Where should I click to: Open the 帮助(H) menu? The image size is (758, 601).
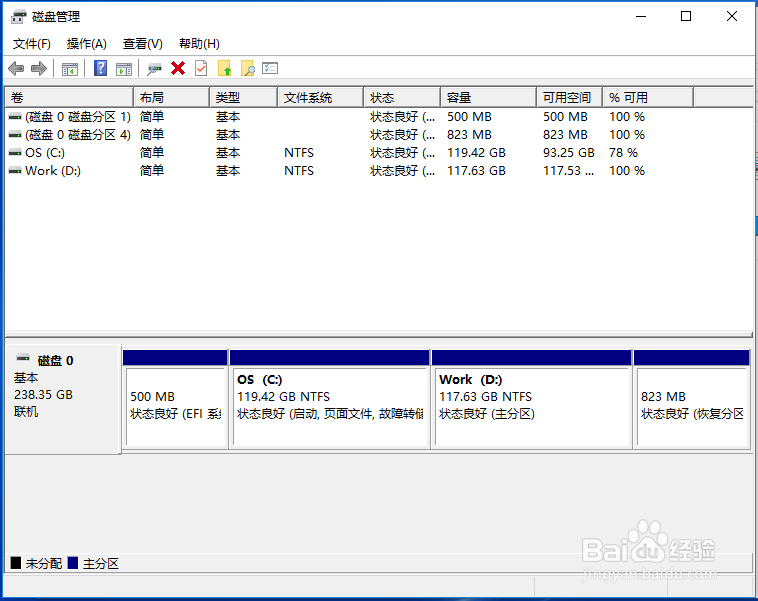click(199, 44)
